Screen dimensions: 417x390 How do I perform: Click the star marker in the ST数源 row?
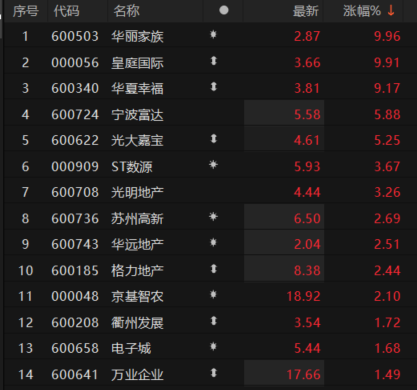[213, 164]
